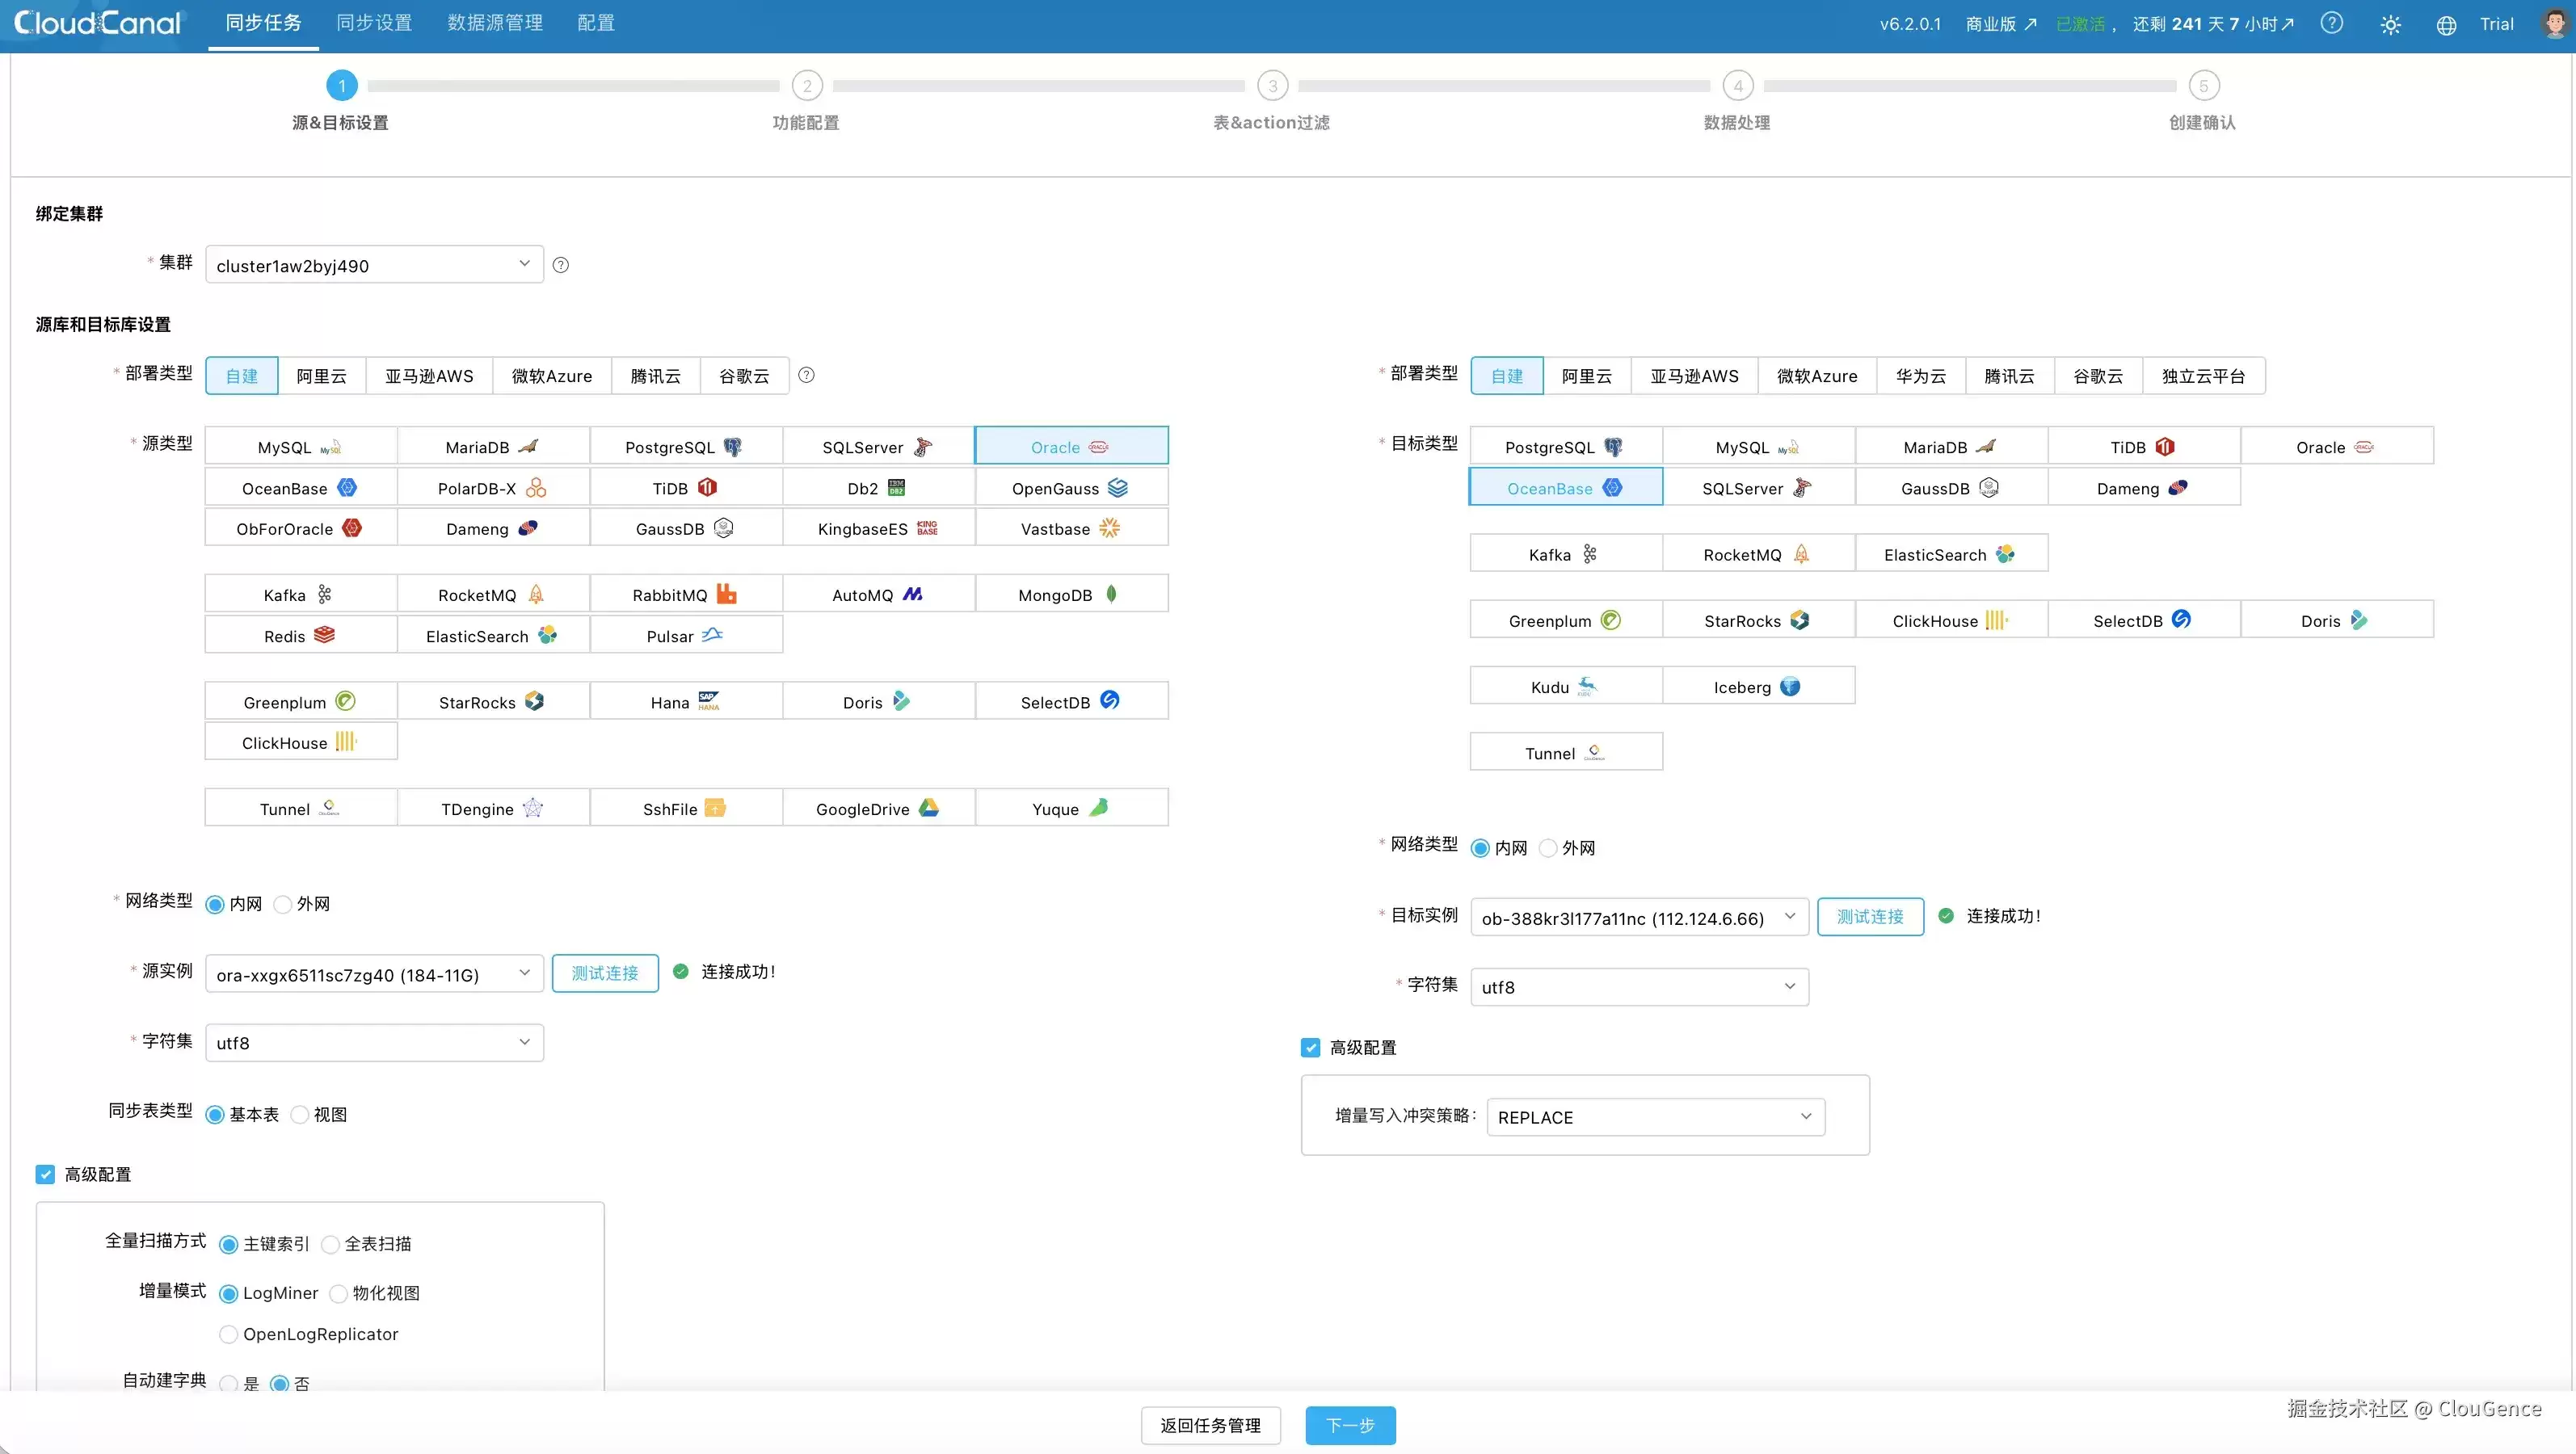The width and height of the screenshot is (2576, 1454).
Task: Select MongoDB as source type
Action: tap(1071, 594)
